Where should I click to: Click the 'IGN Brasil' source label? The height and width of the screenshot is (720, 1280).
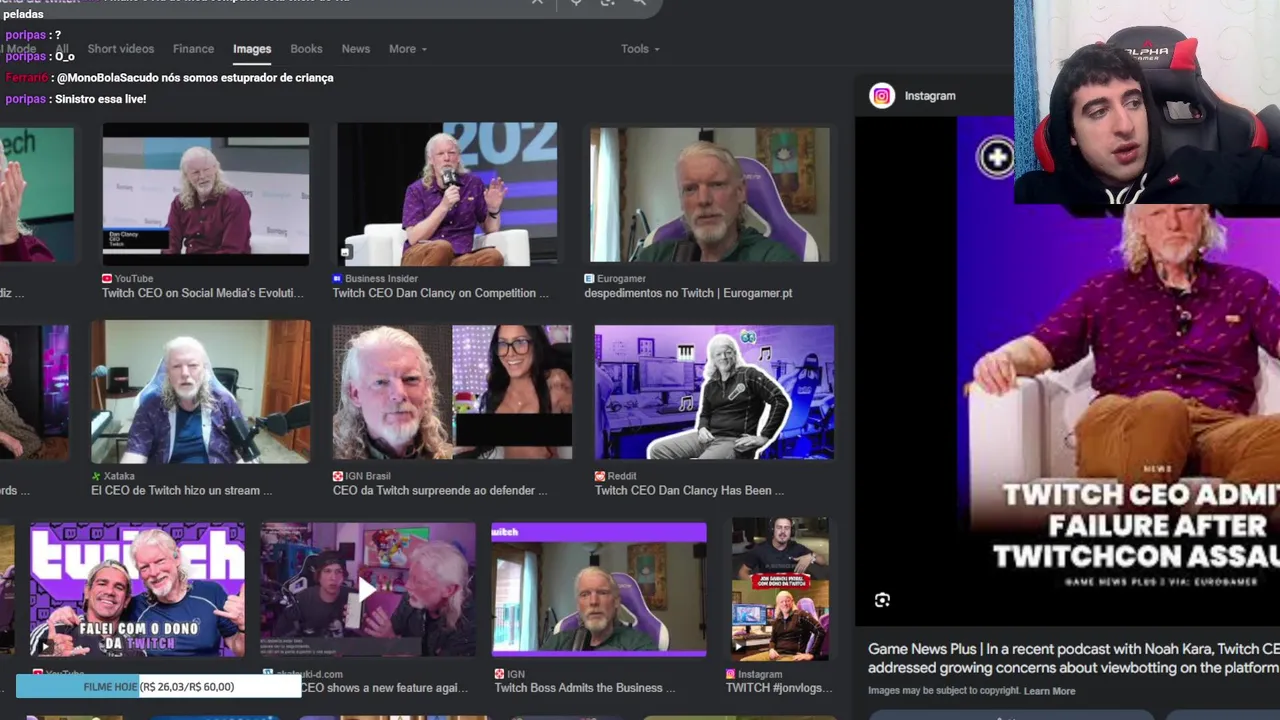pos(367,476)
